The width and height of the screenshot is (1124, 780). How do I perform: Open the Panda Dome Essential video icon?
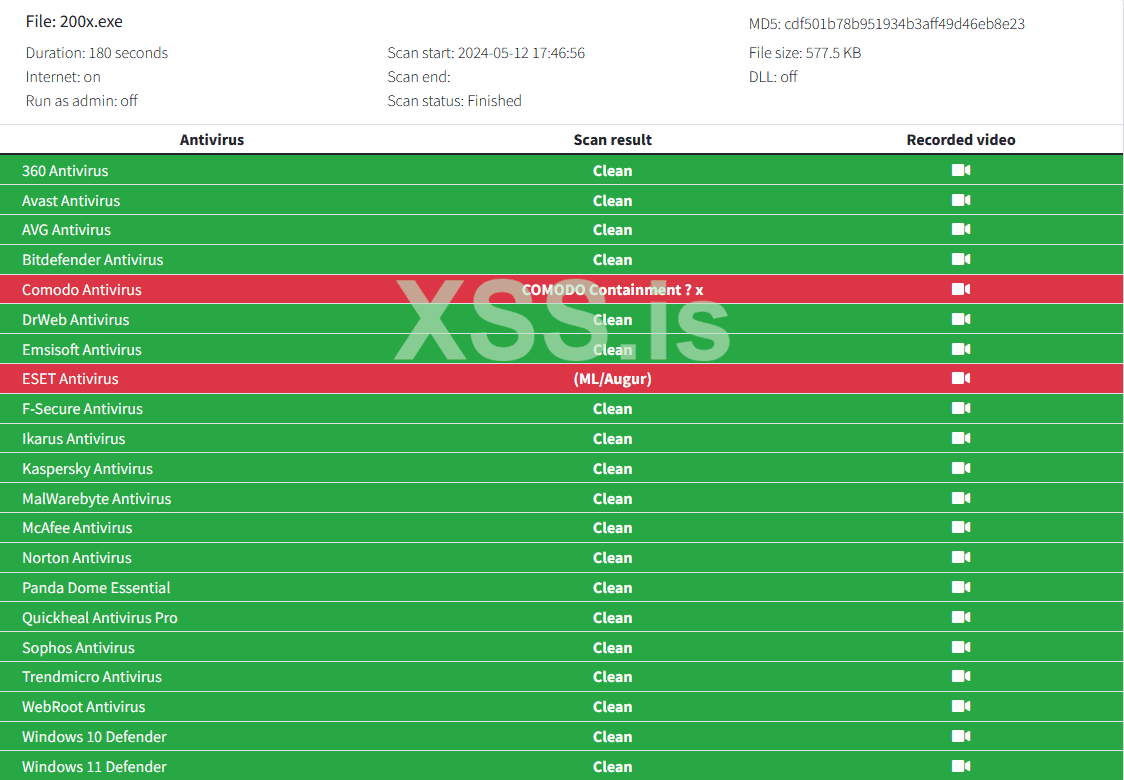[x=961, y=587]
